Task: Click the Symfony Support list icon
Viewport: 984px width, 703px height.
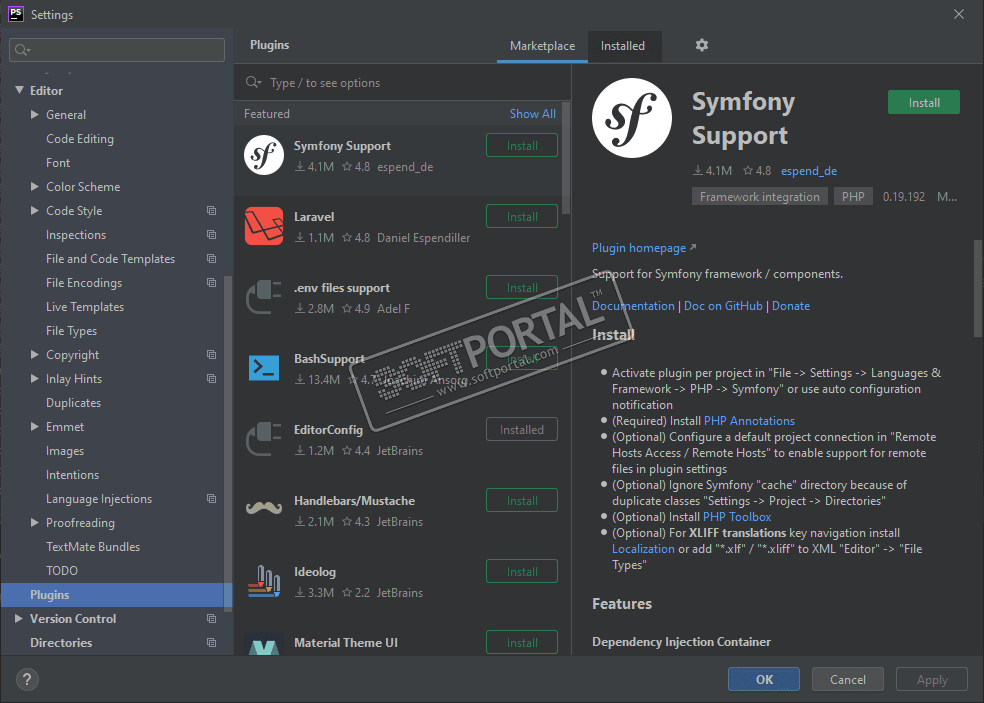Action: [x=264, y=156]
